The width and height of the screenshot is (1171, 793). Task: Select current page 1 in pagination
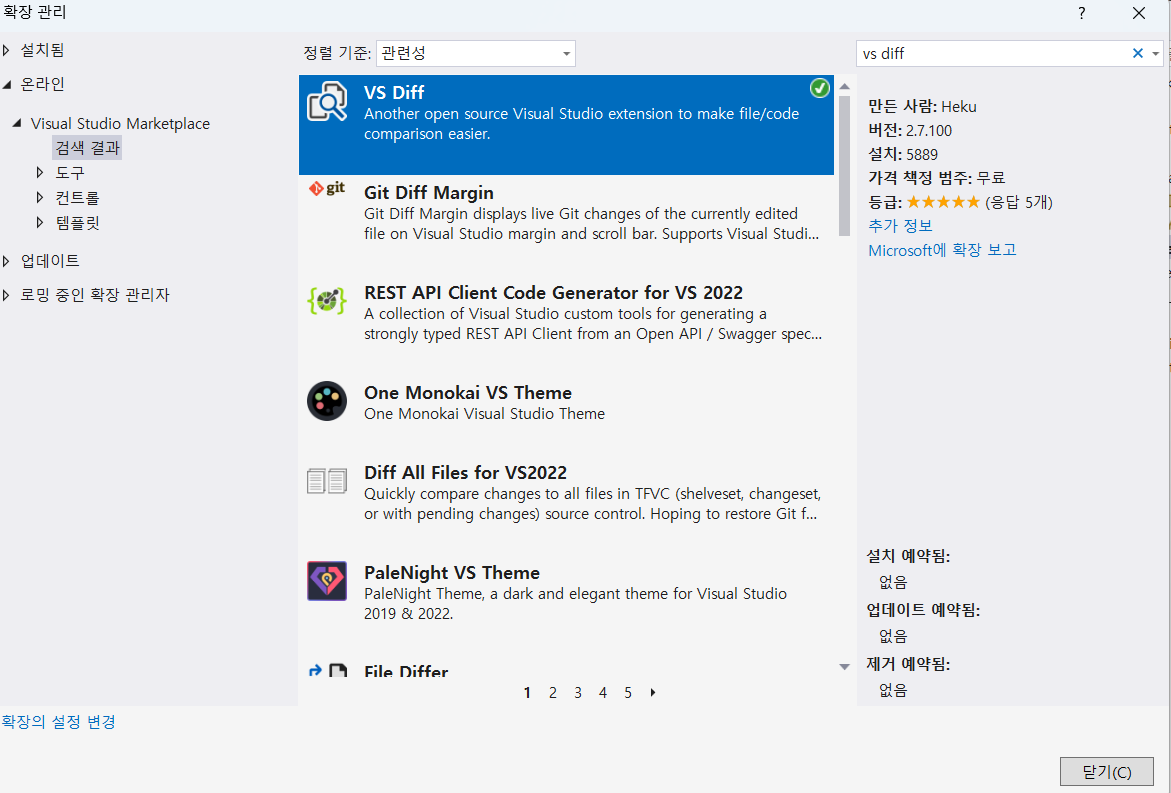click(527, 693)
